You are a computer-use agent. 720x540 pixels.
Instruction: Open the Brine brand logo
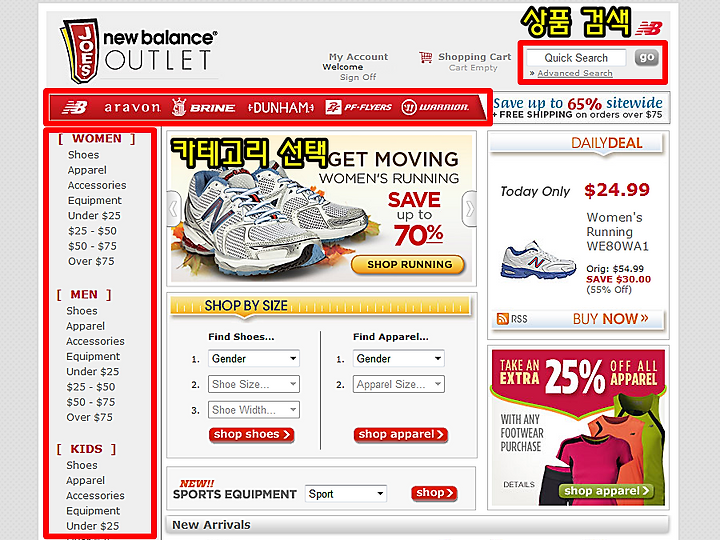[203, 107]
